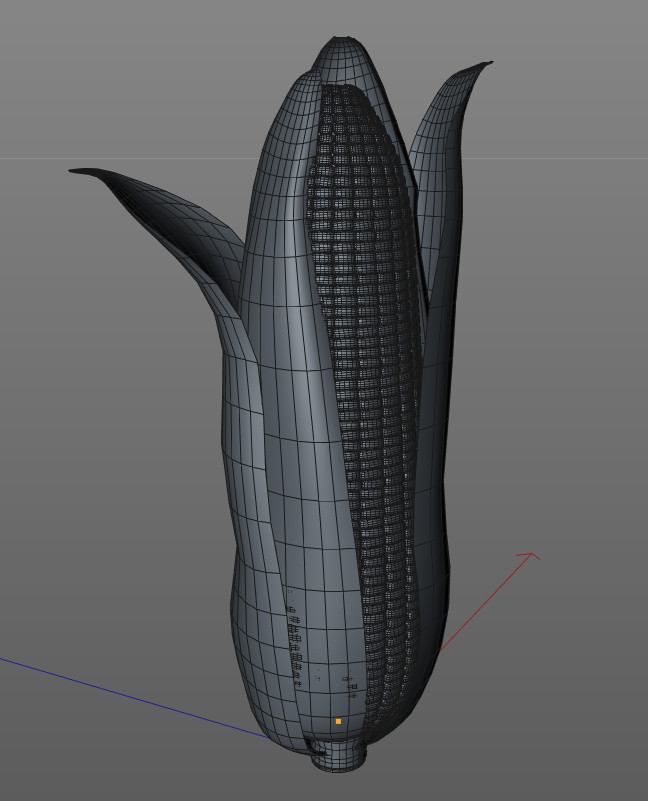
Task: Click the stem at the corn base
Action: (340, 756)
